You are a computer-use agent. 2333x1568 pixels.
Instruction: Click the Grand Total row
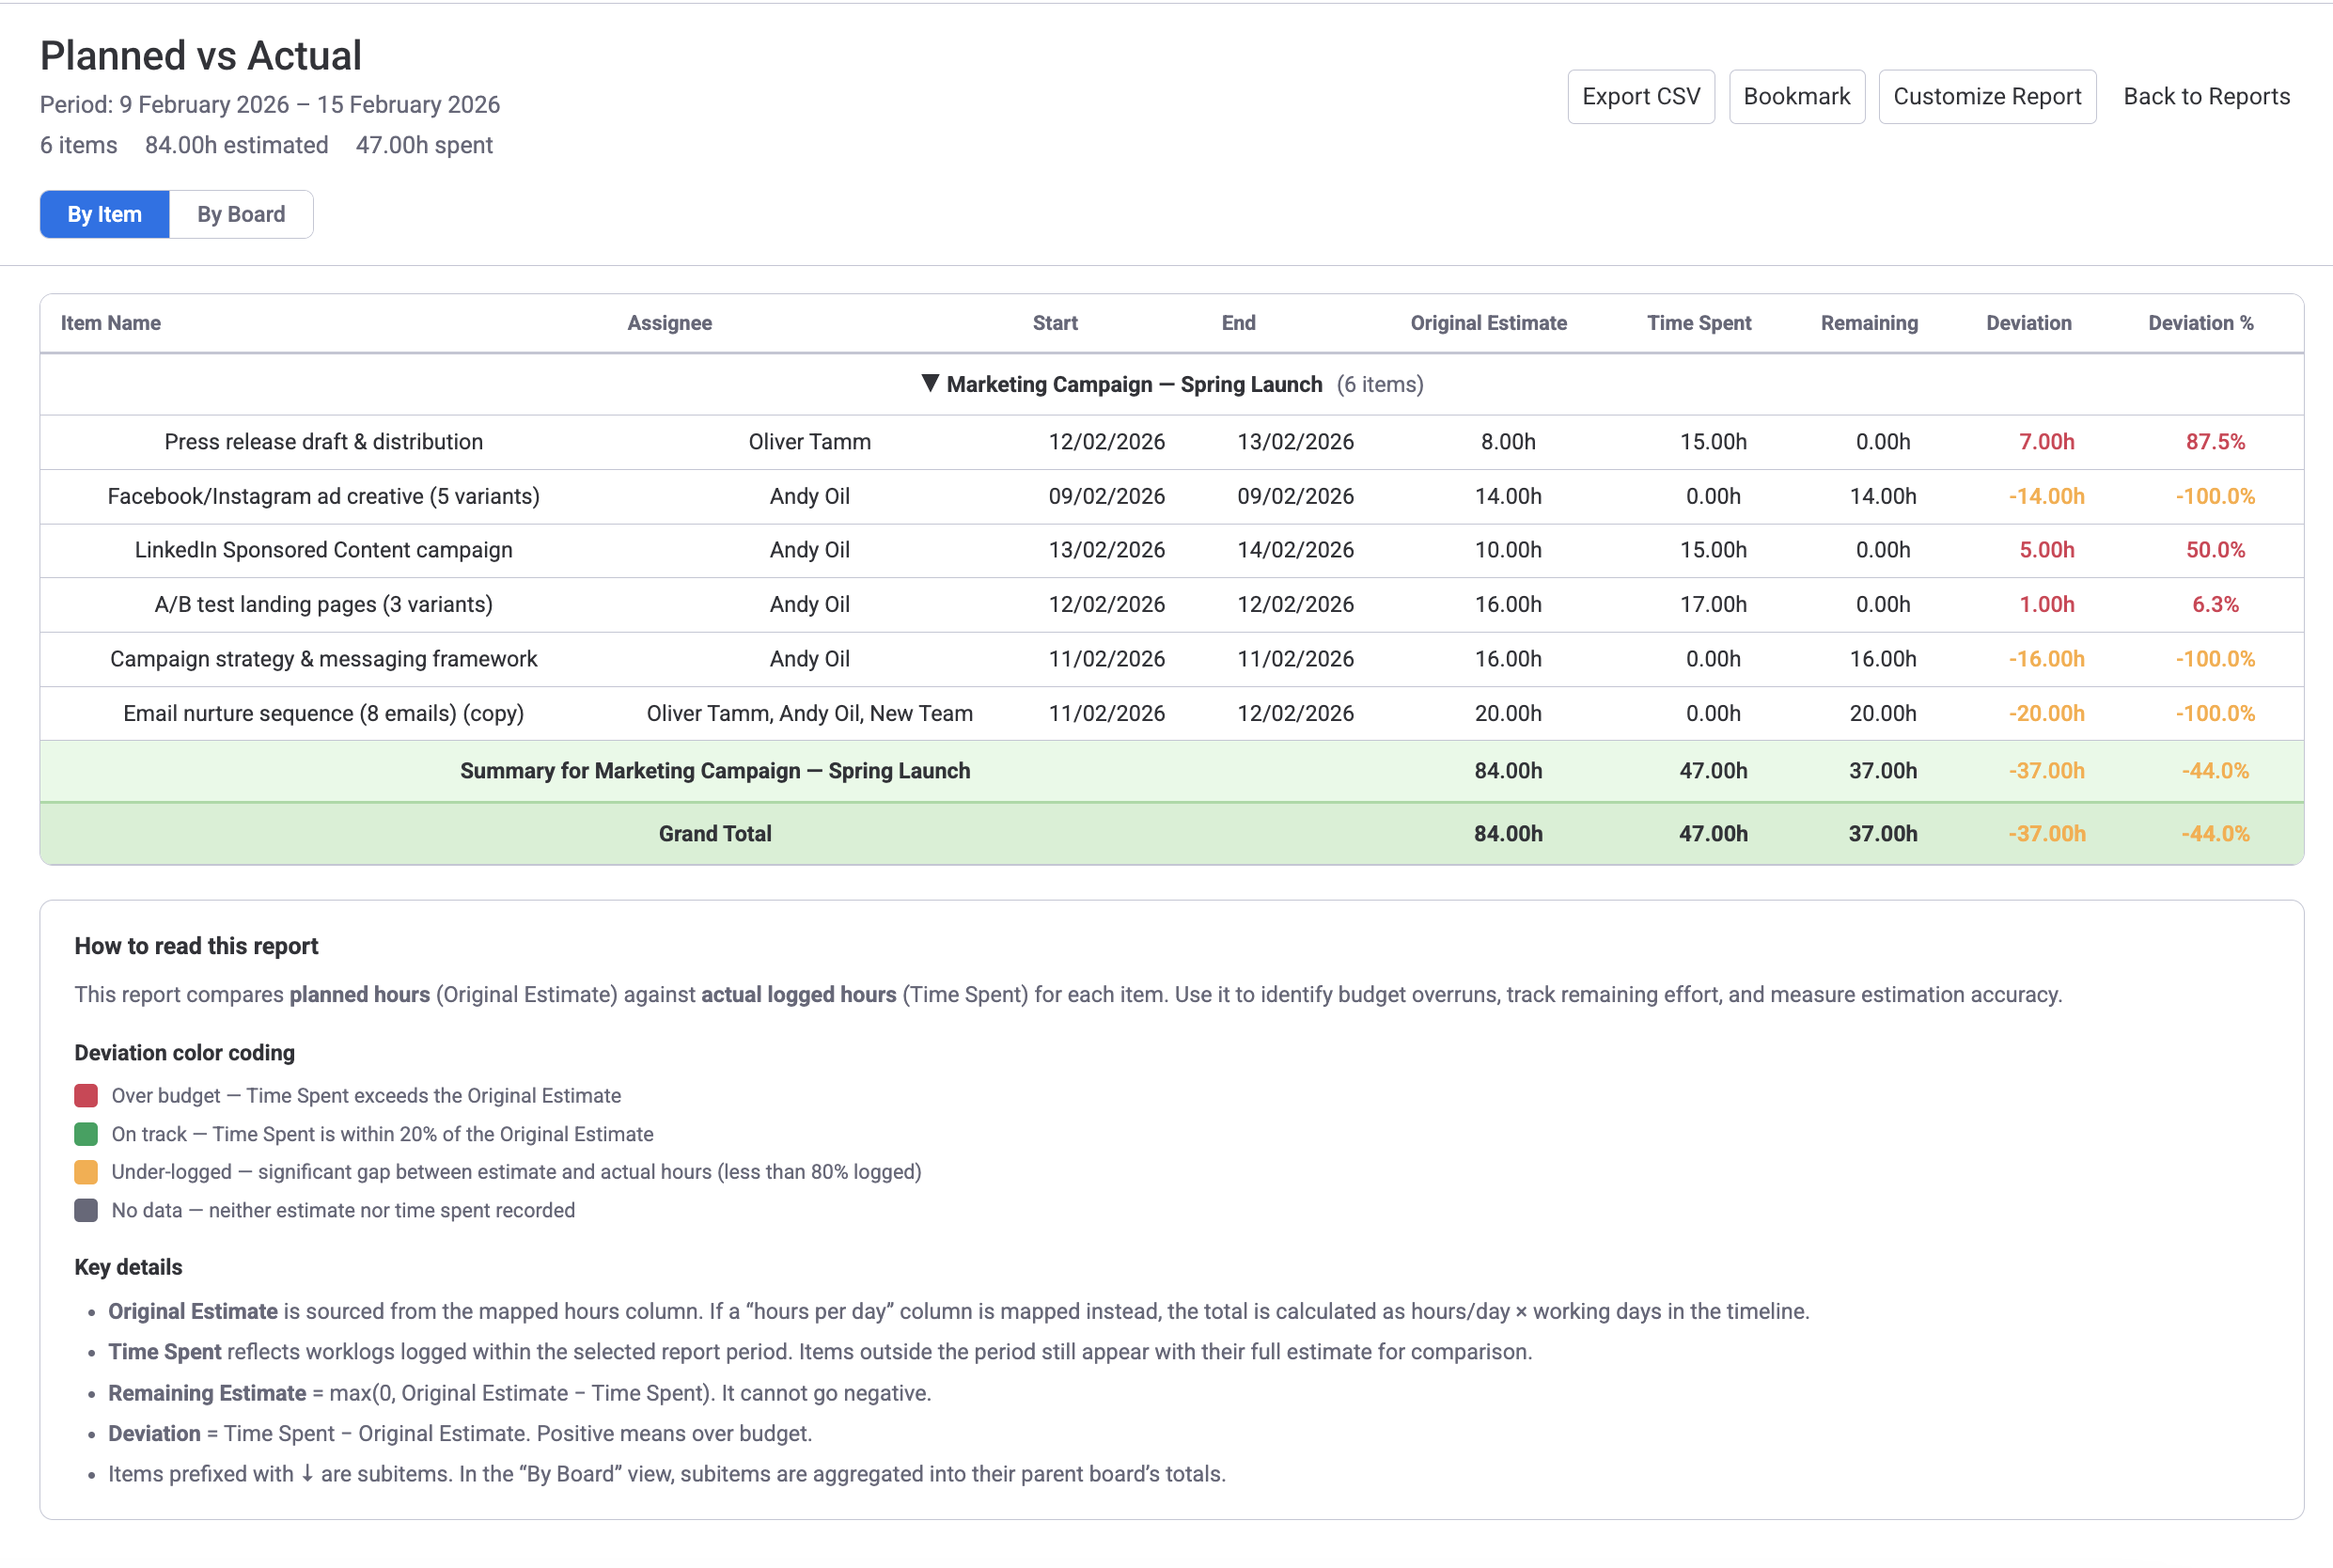click(714, 833)
